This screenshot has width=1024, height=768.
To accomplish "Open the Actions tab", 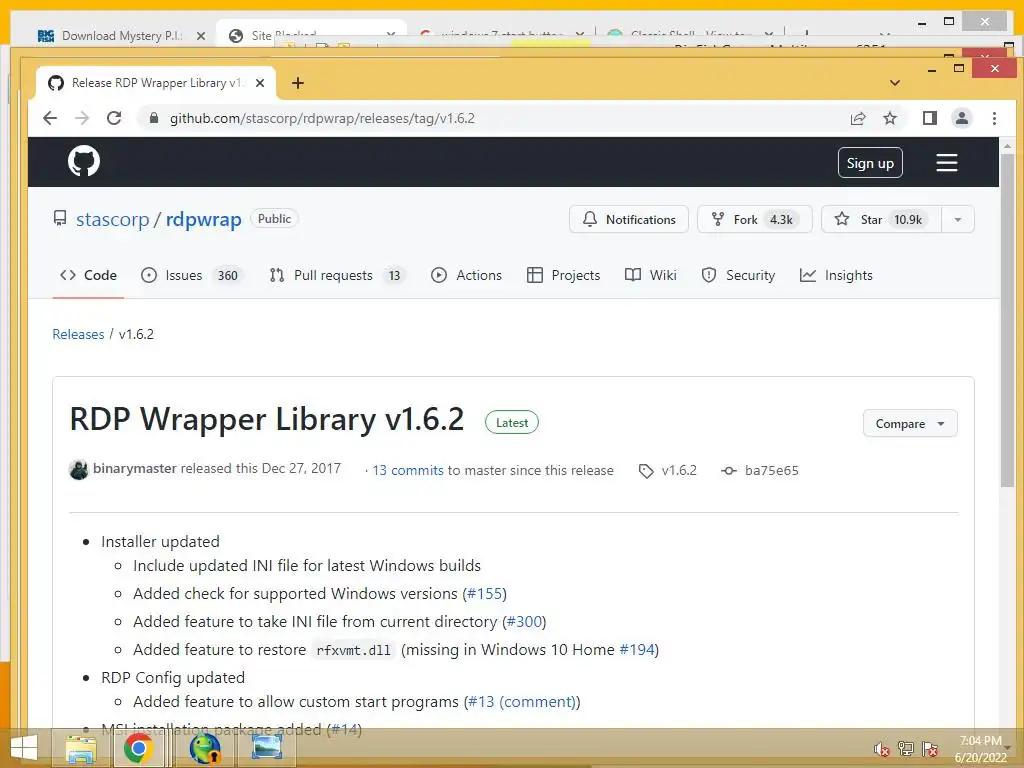I will [466, 276].
